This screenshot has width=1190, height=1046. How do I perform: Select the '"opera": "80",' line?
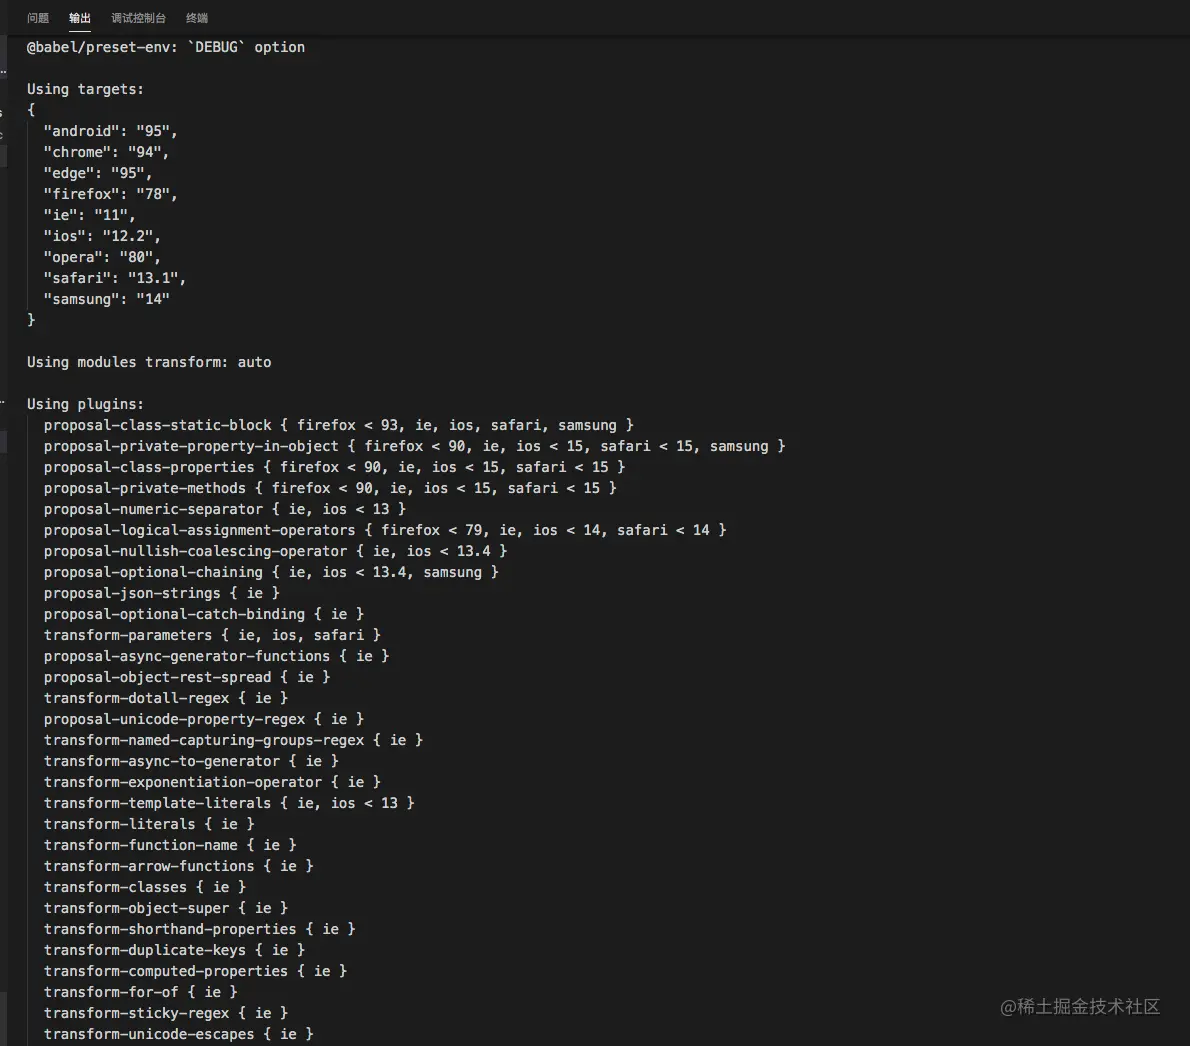102,257
